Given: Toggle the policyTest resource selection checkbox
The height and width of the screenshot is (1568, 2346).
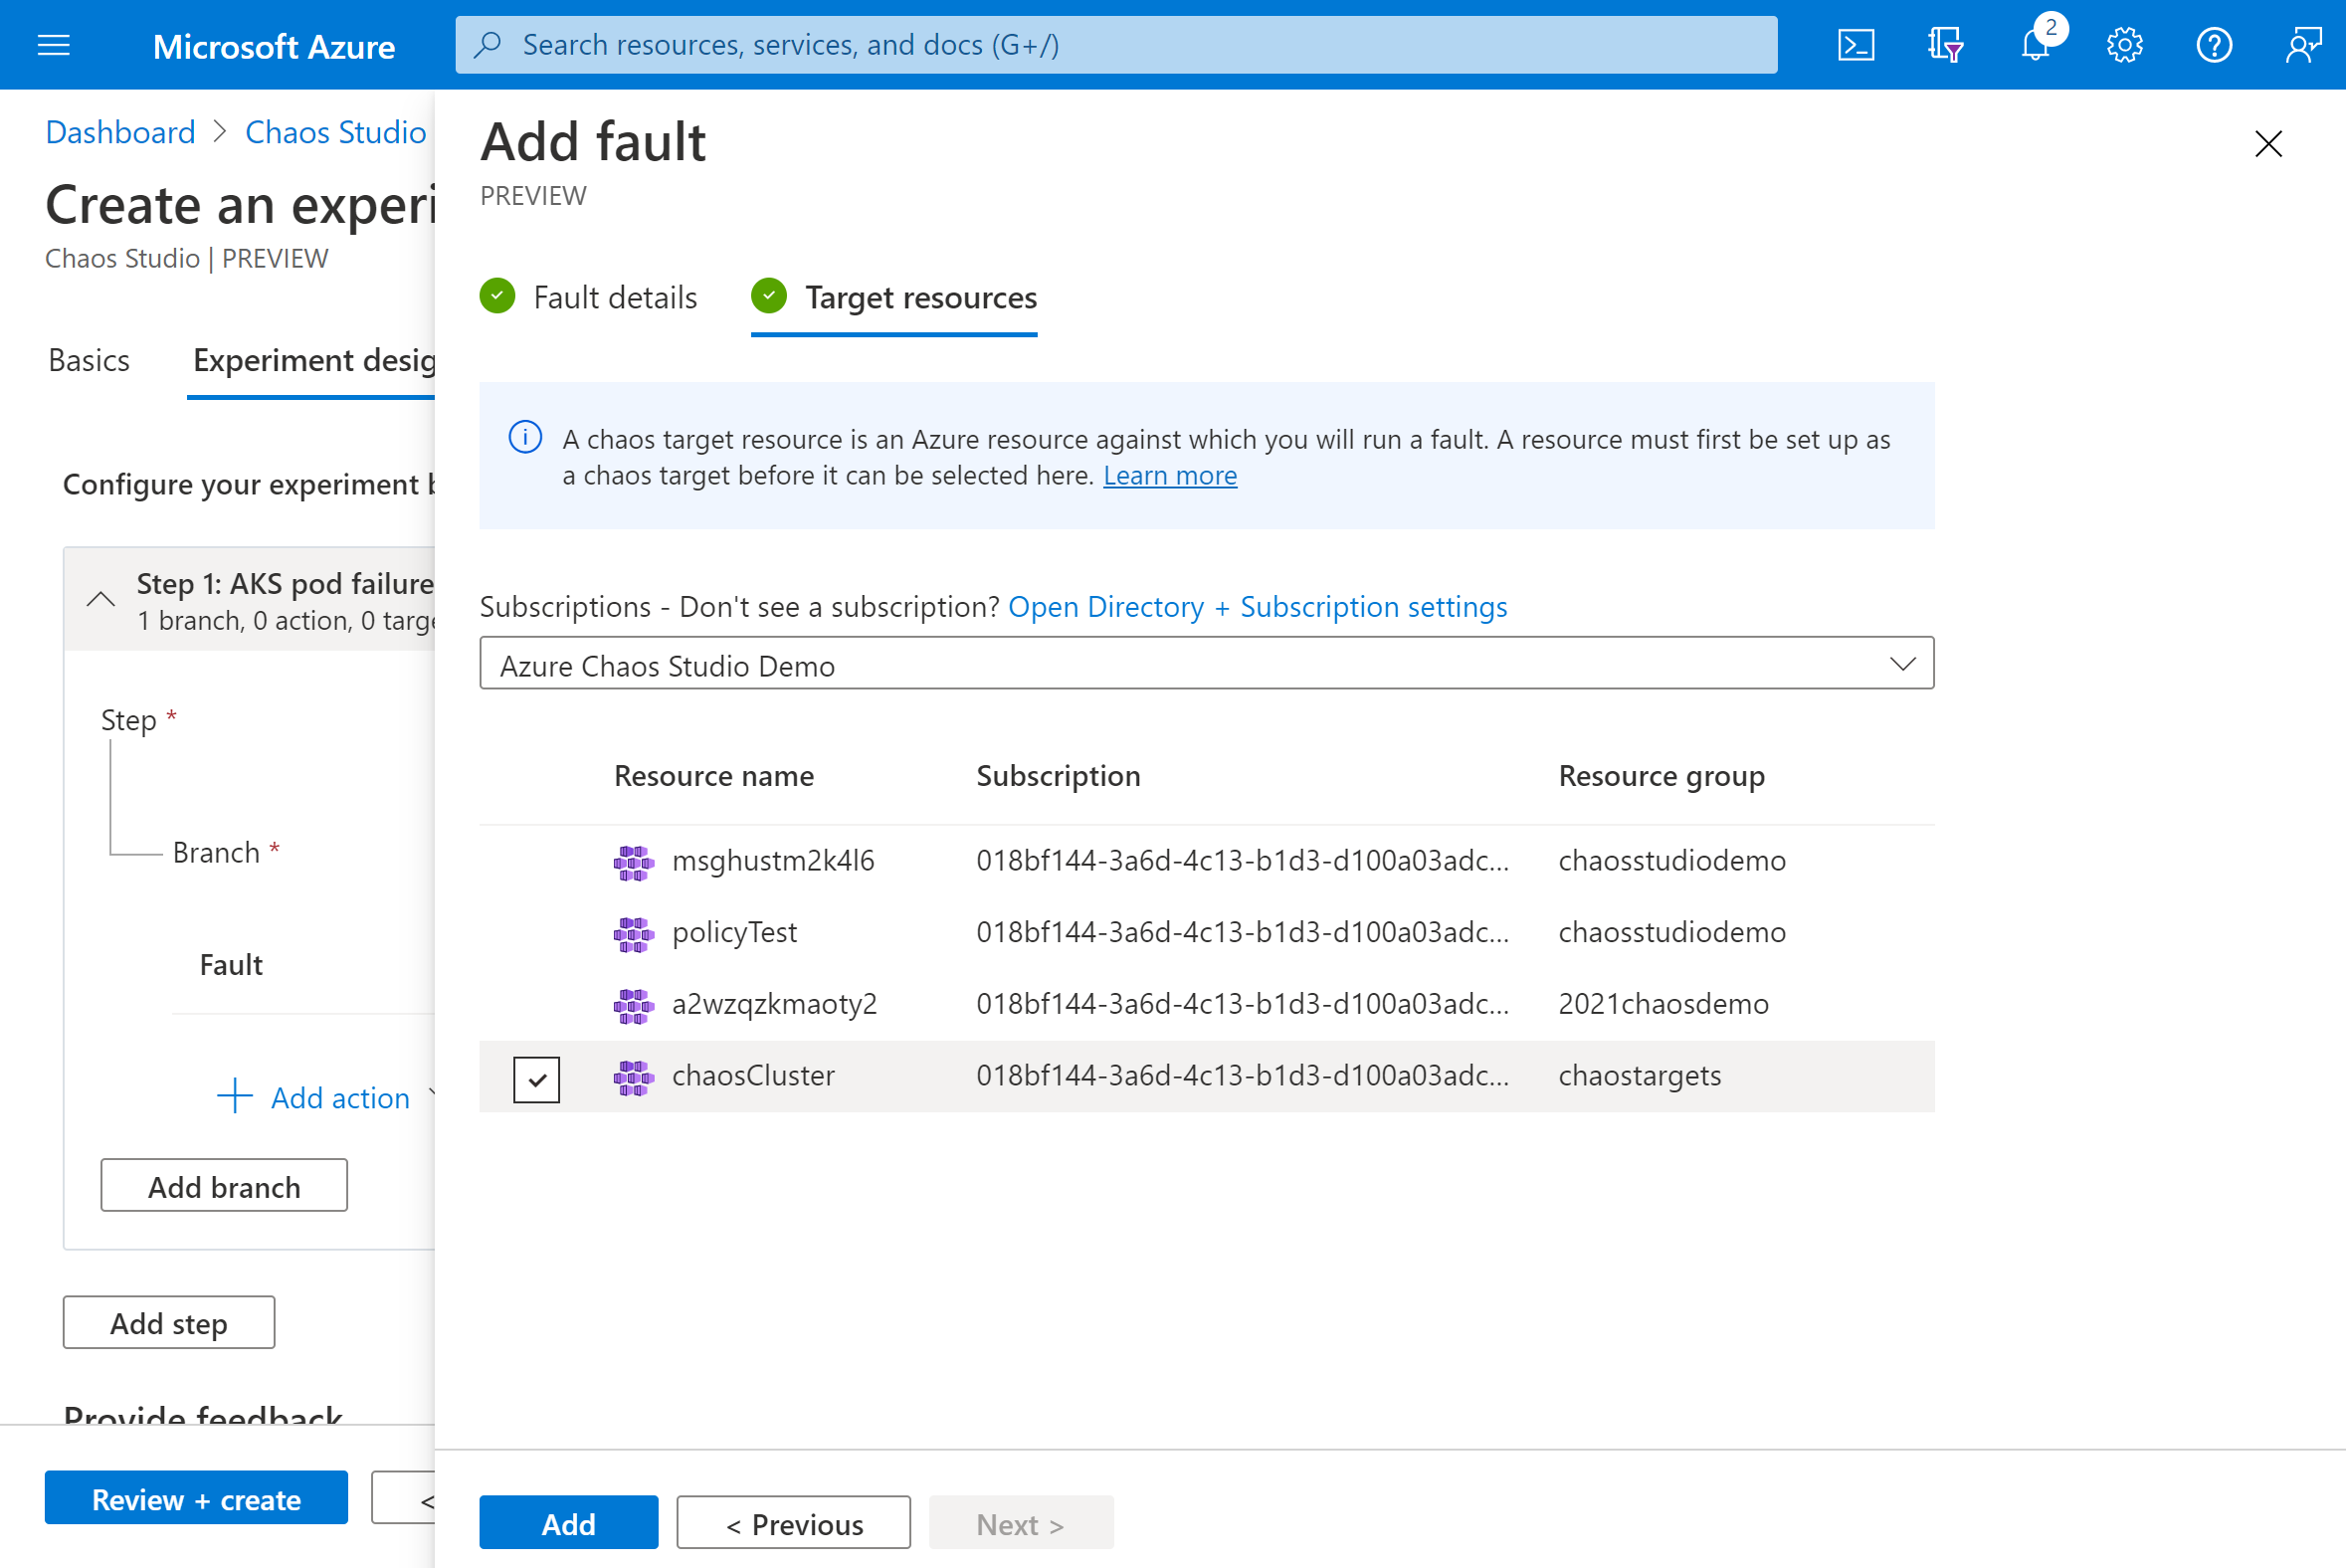Looking at the screenshot, I should [537, 931].
